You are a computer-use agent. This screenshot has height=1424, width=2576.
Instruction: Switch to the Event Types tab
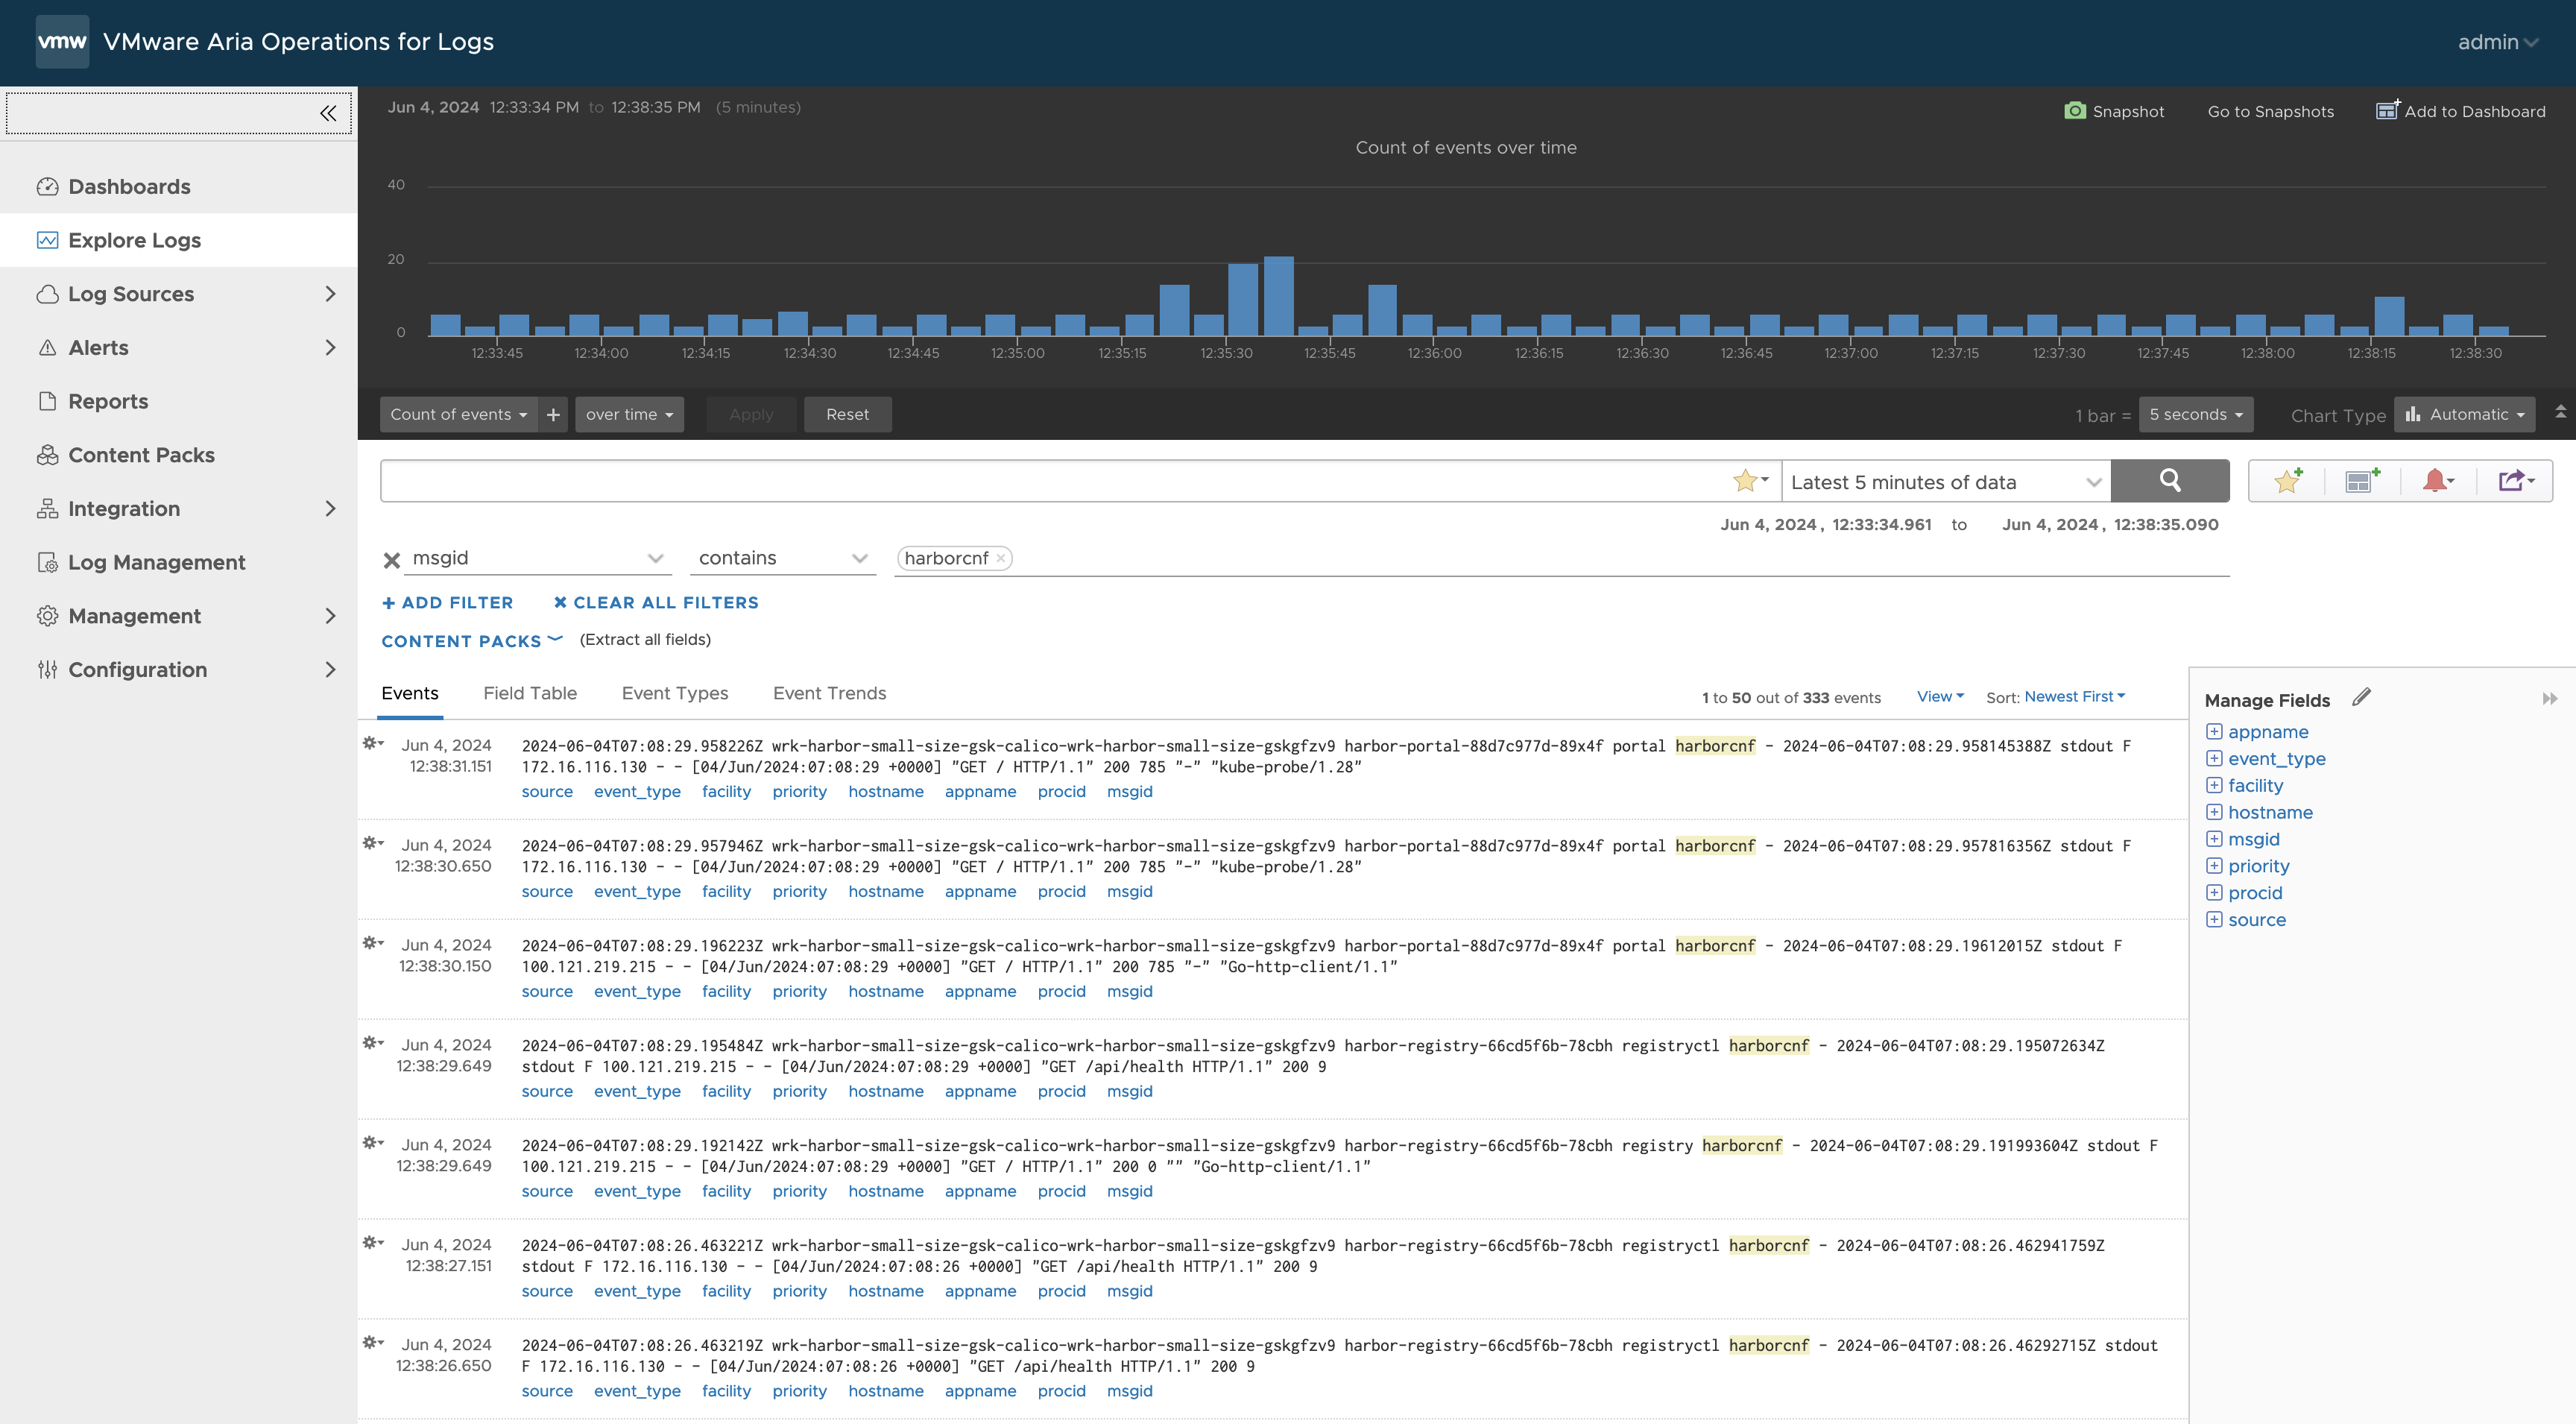tap(675, 693)
